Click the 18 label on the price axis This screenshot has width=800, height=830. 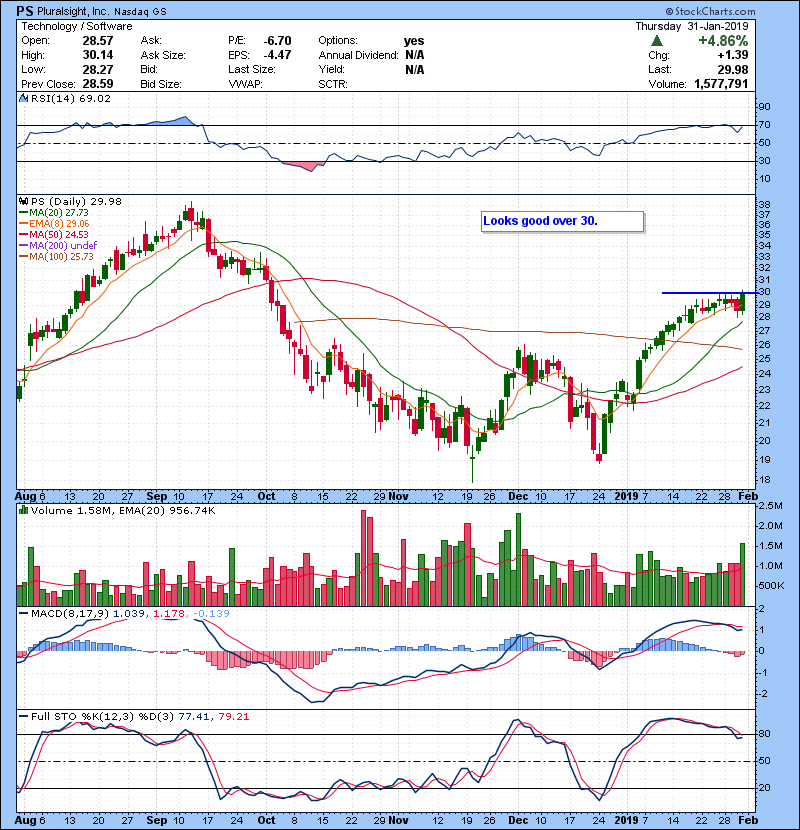click(x=764, y=480)
